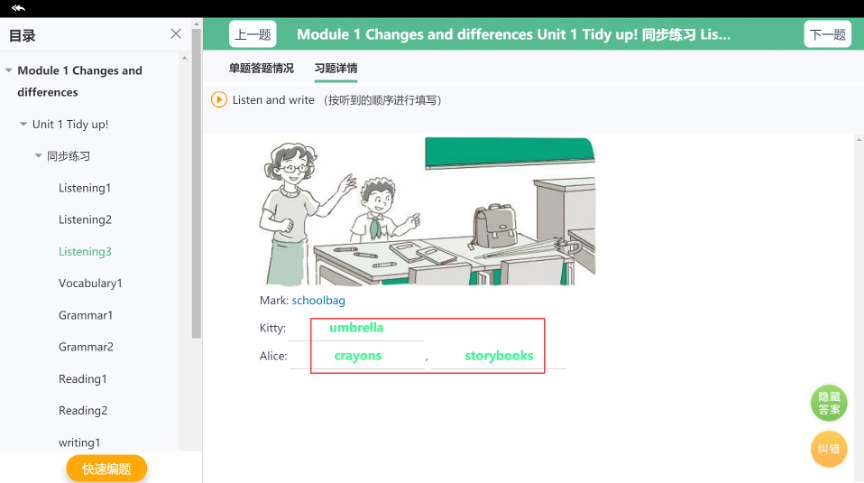The width and height of the screenshot is (864, 483).
Task: Go to previous question with 上一题
Action: pyautogui.click(x=253, y=35)
